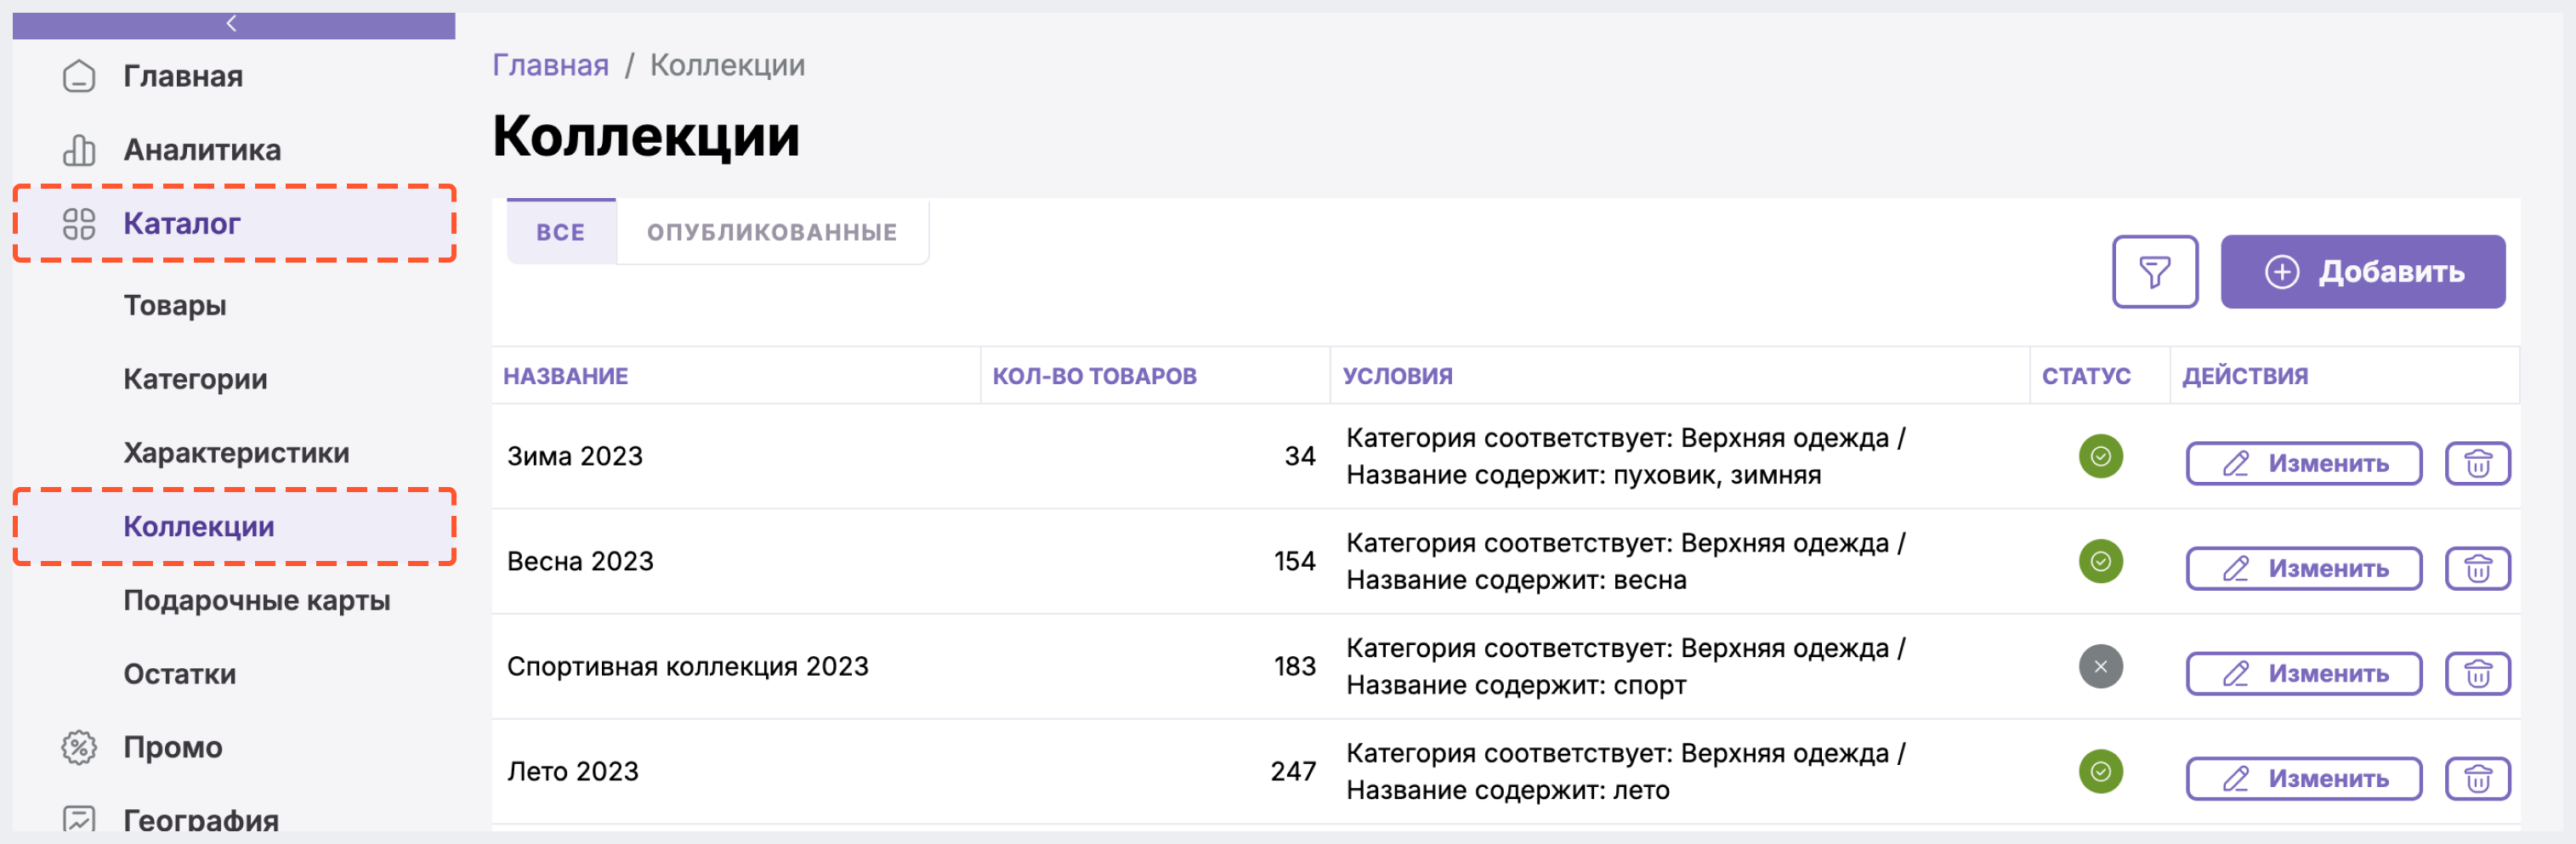Viewport: 2576px width, 844px height.
Task: Delete the Лето 2023 collection
Action: [x=2477, y=778]
